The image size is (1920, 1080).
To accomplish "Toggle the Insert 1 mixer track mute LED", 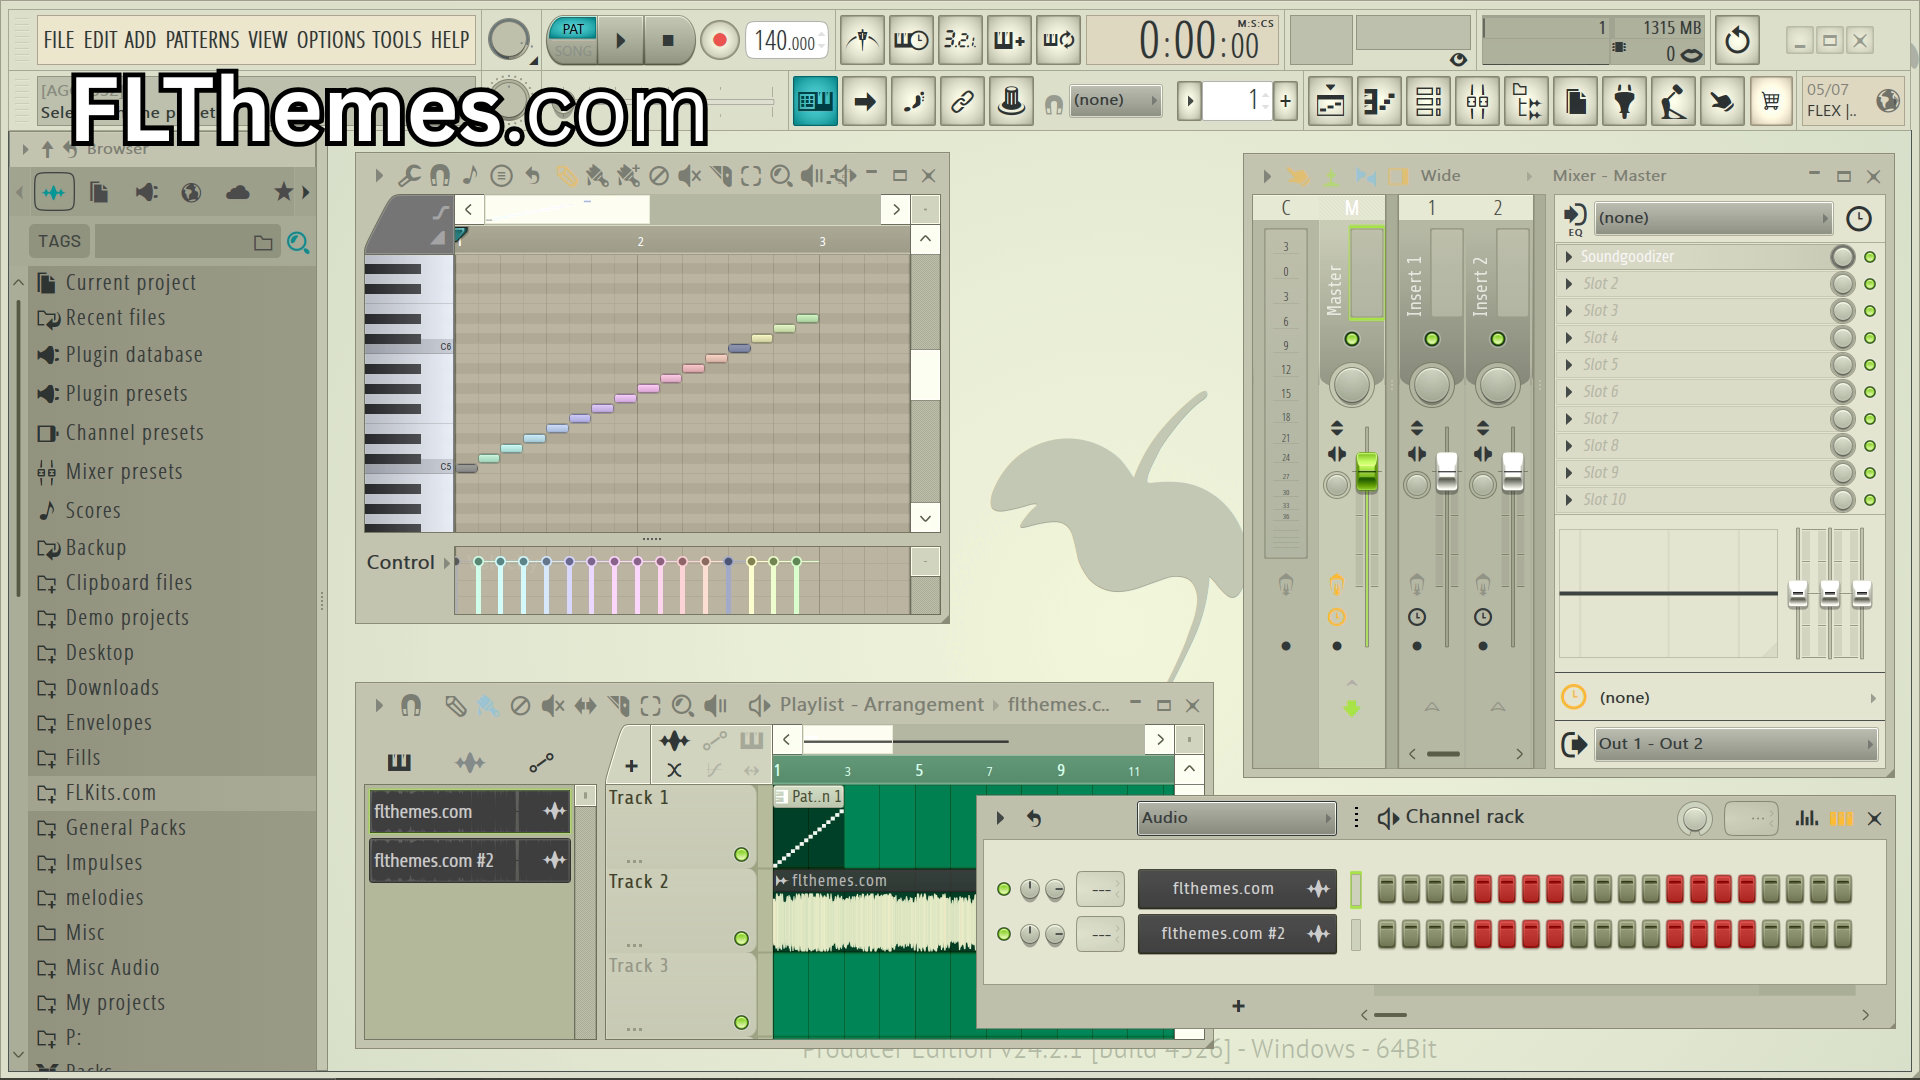I will 1432,339.
